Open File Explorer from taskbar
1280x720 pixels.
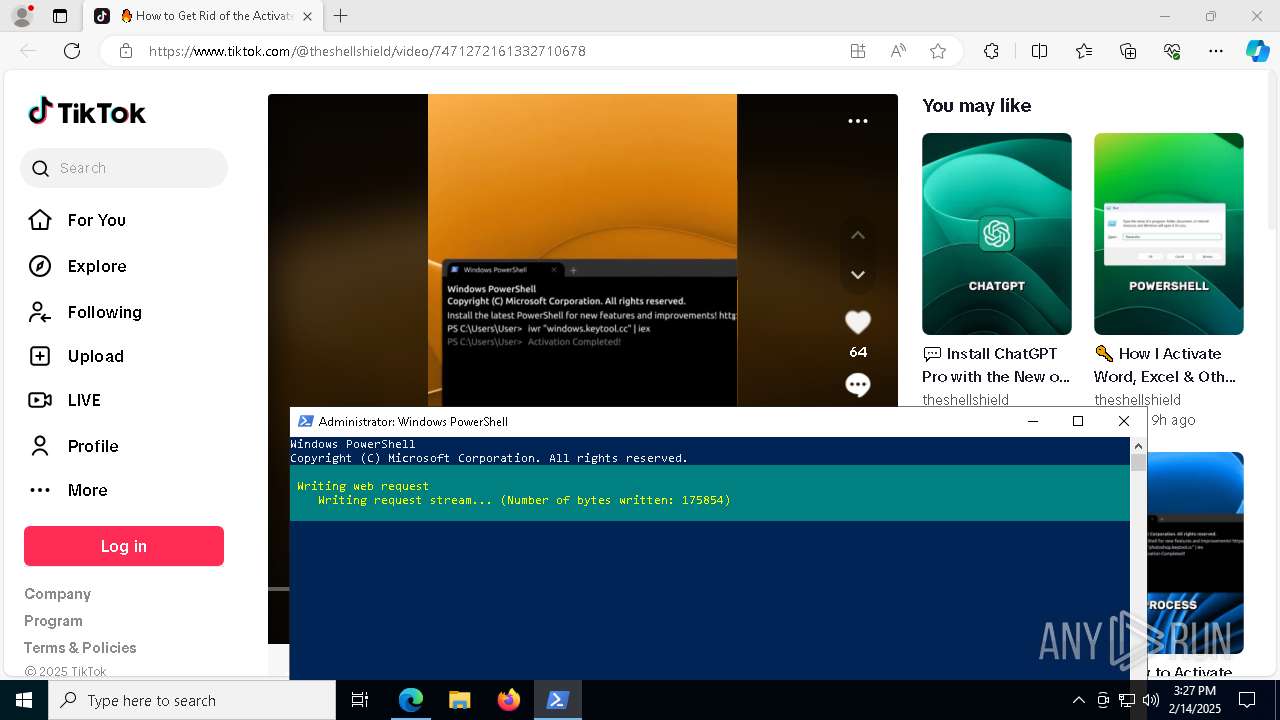459,700
